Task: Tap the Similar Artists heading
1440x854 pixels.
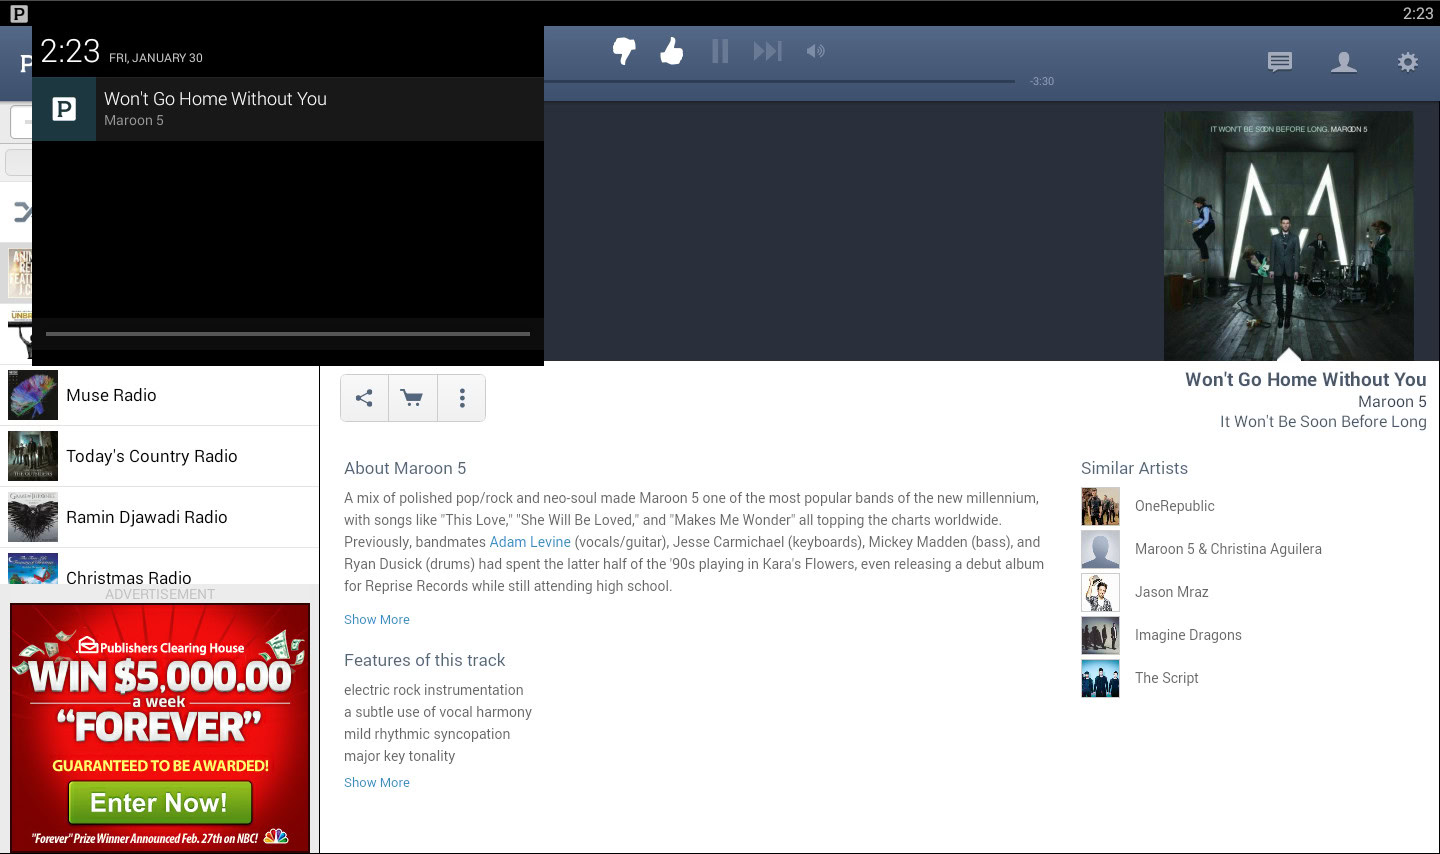Action: 1134,468
